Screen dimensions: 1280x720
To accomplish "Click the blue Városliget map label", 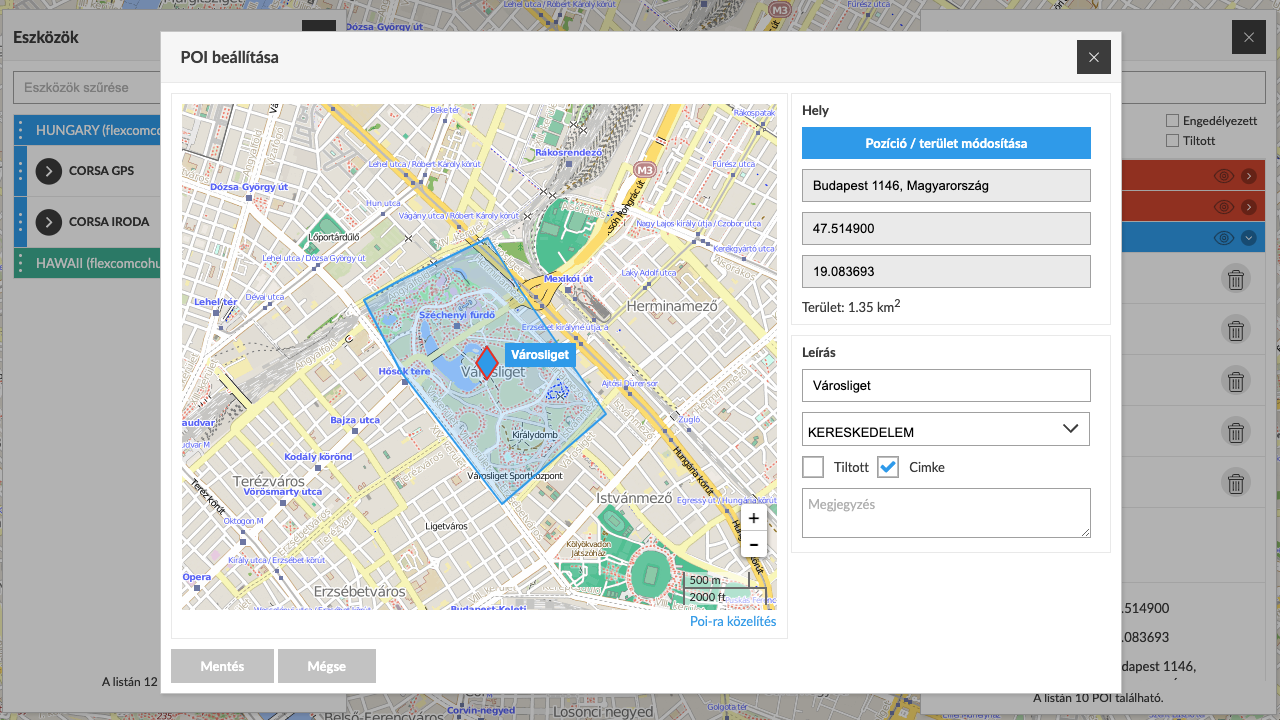I will 540,355.
